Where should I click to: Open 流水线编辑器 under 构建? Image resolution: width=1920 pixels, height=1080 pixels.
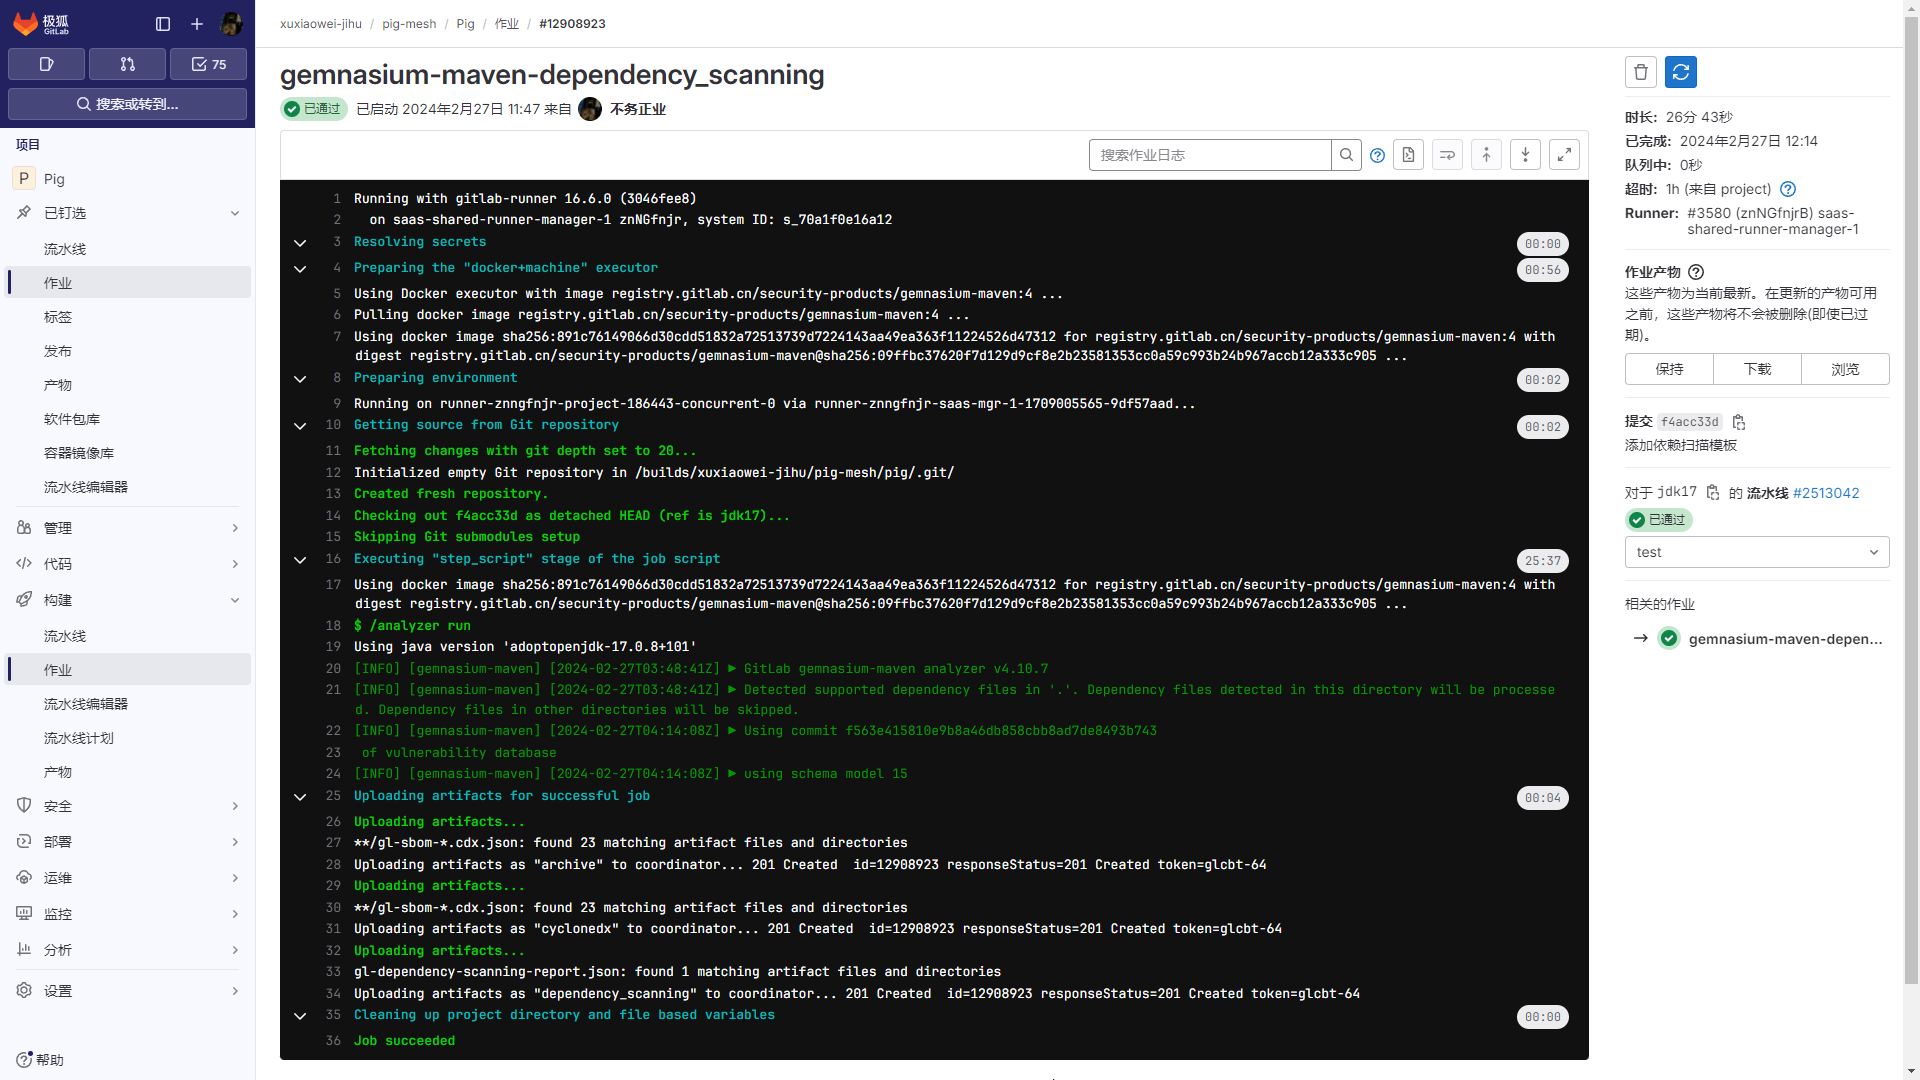tap(86, 704)
